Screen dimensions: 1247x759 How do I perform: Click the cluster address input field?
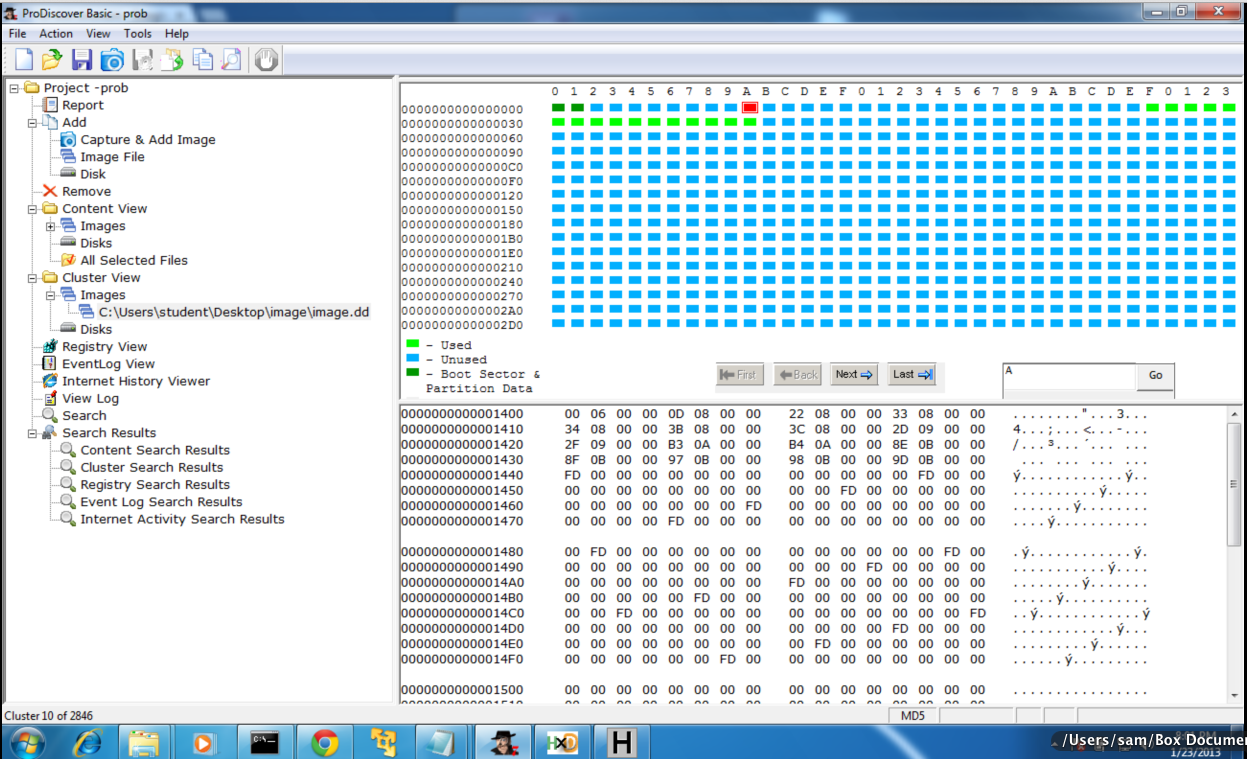pyautogui.click(x=1069, y=376)
